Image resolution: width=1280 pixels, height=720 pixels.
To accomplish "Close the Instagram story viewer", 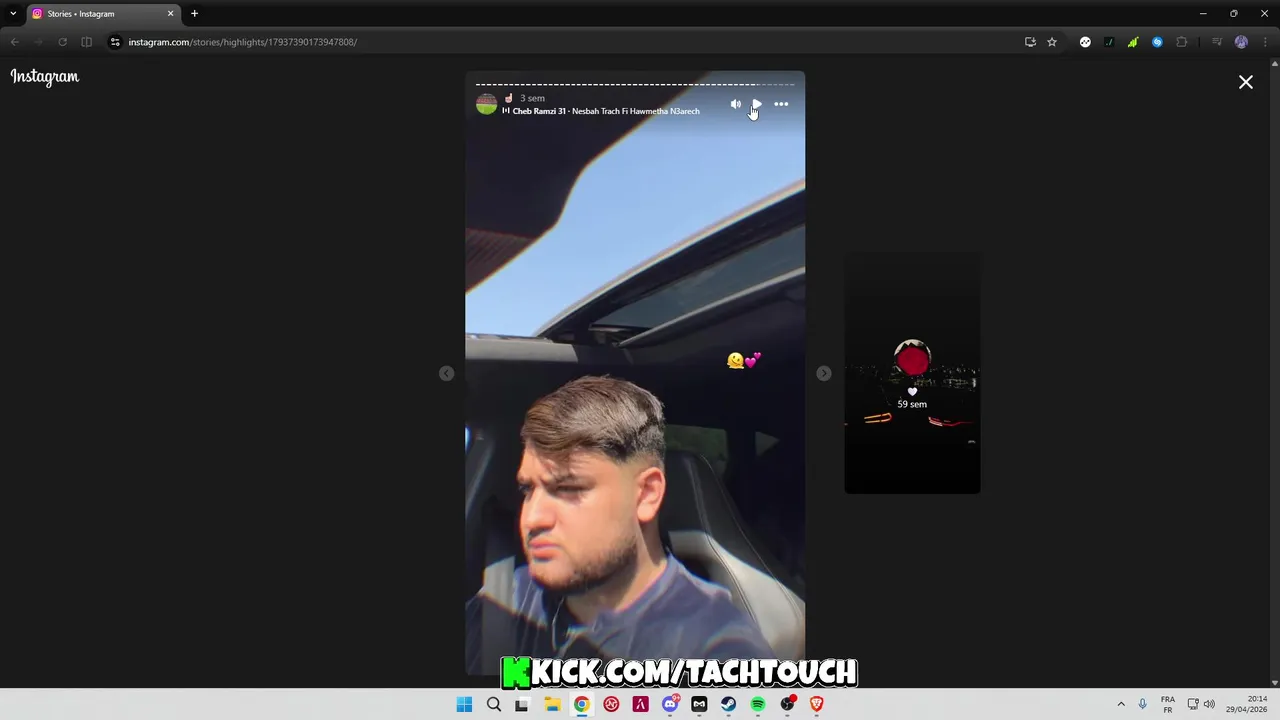I will [x=1246, y=82].
